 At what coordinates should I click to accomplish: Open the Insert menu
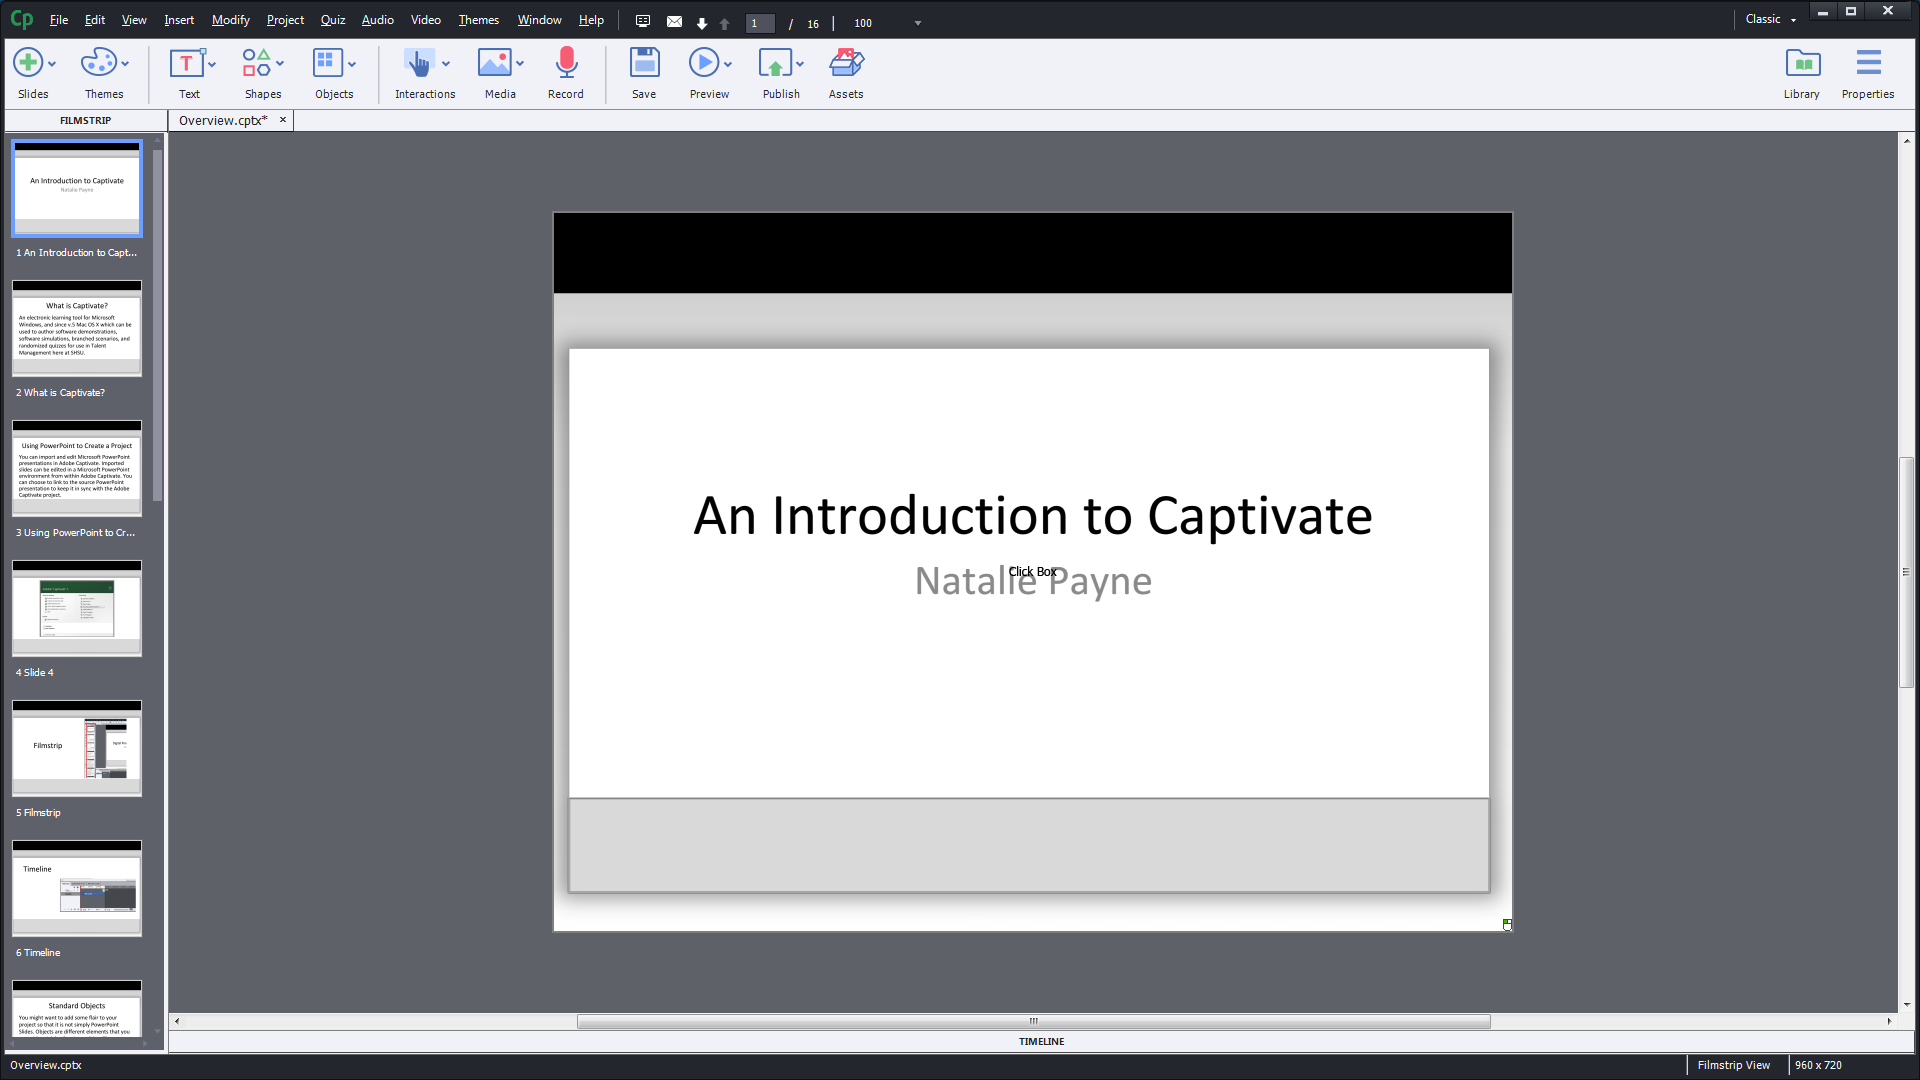point(179,20)
